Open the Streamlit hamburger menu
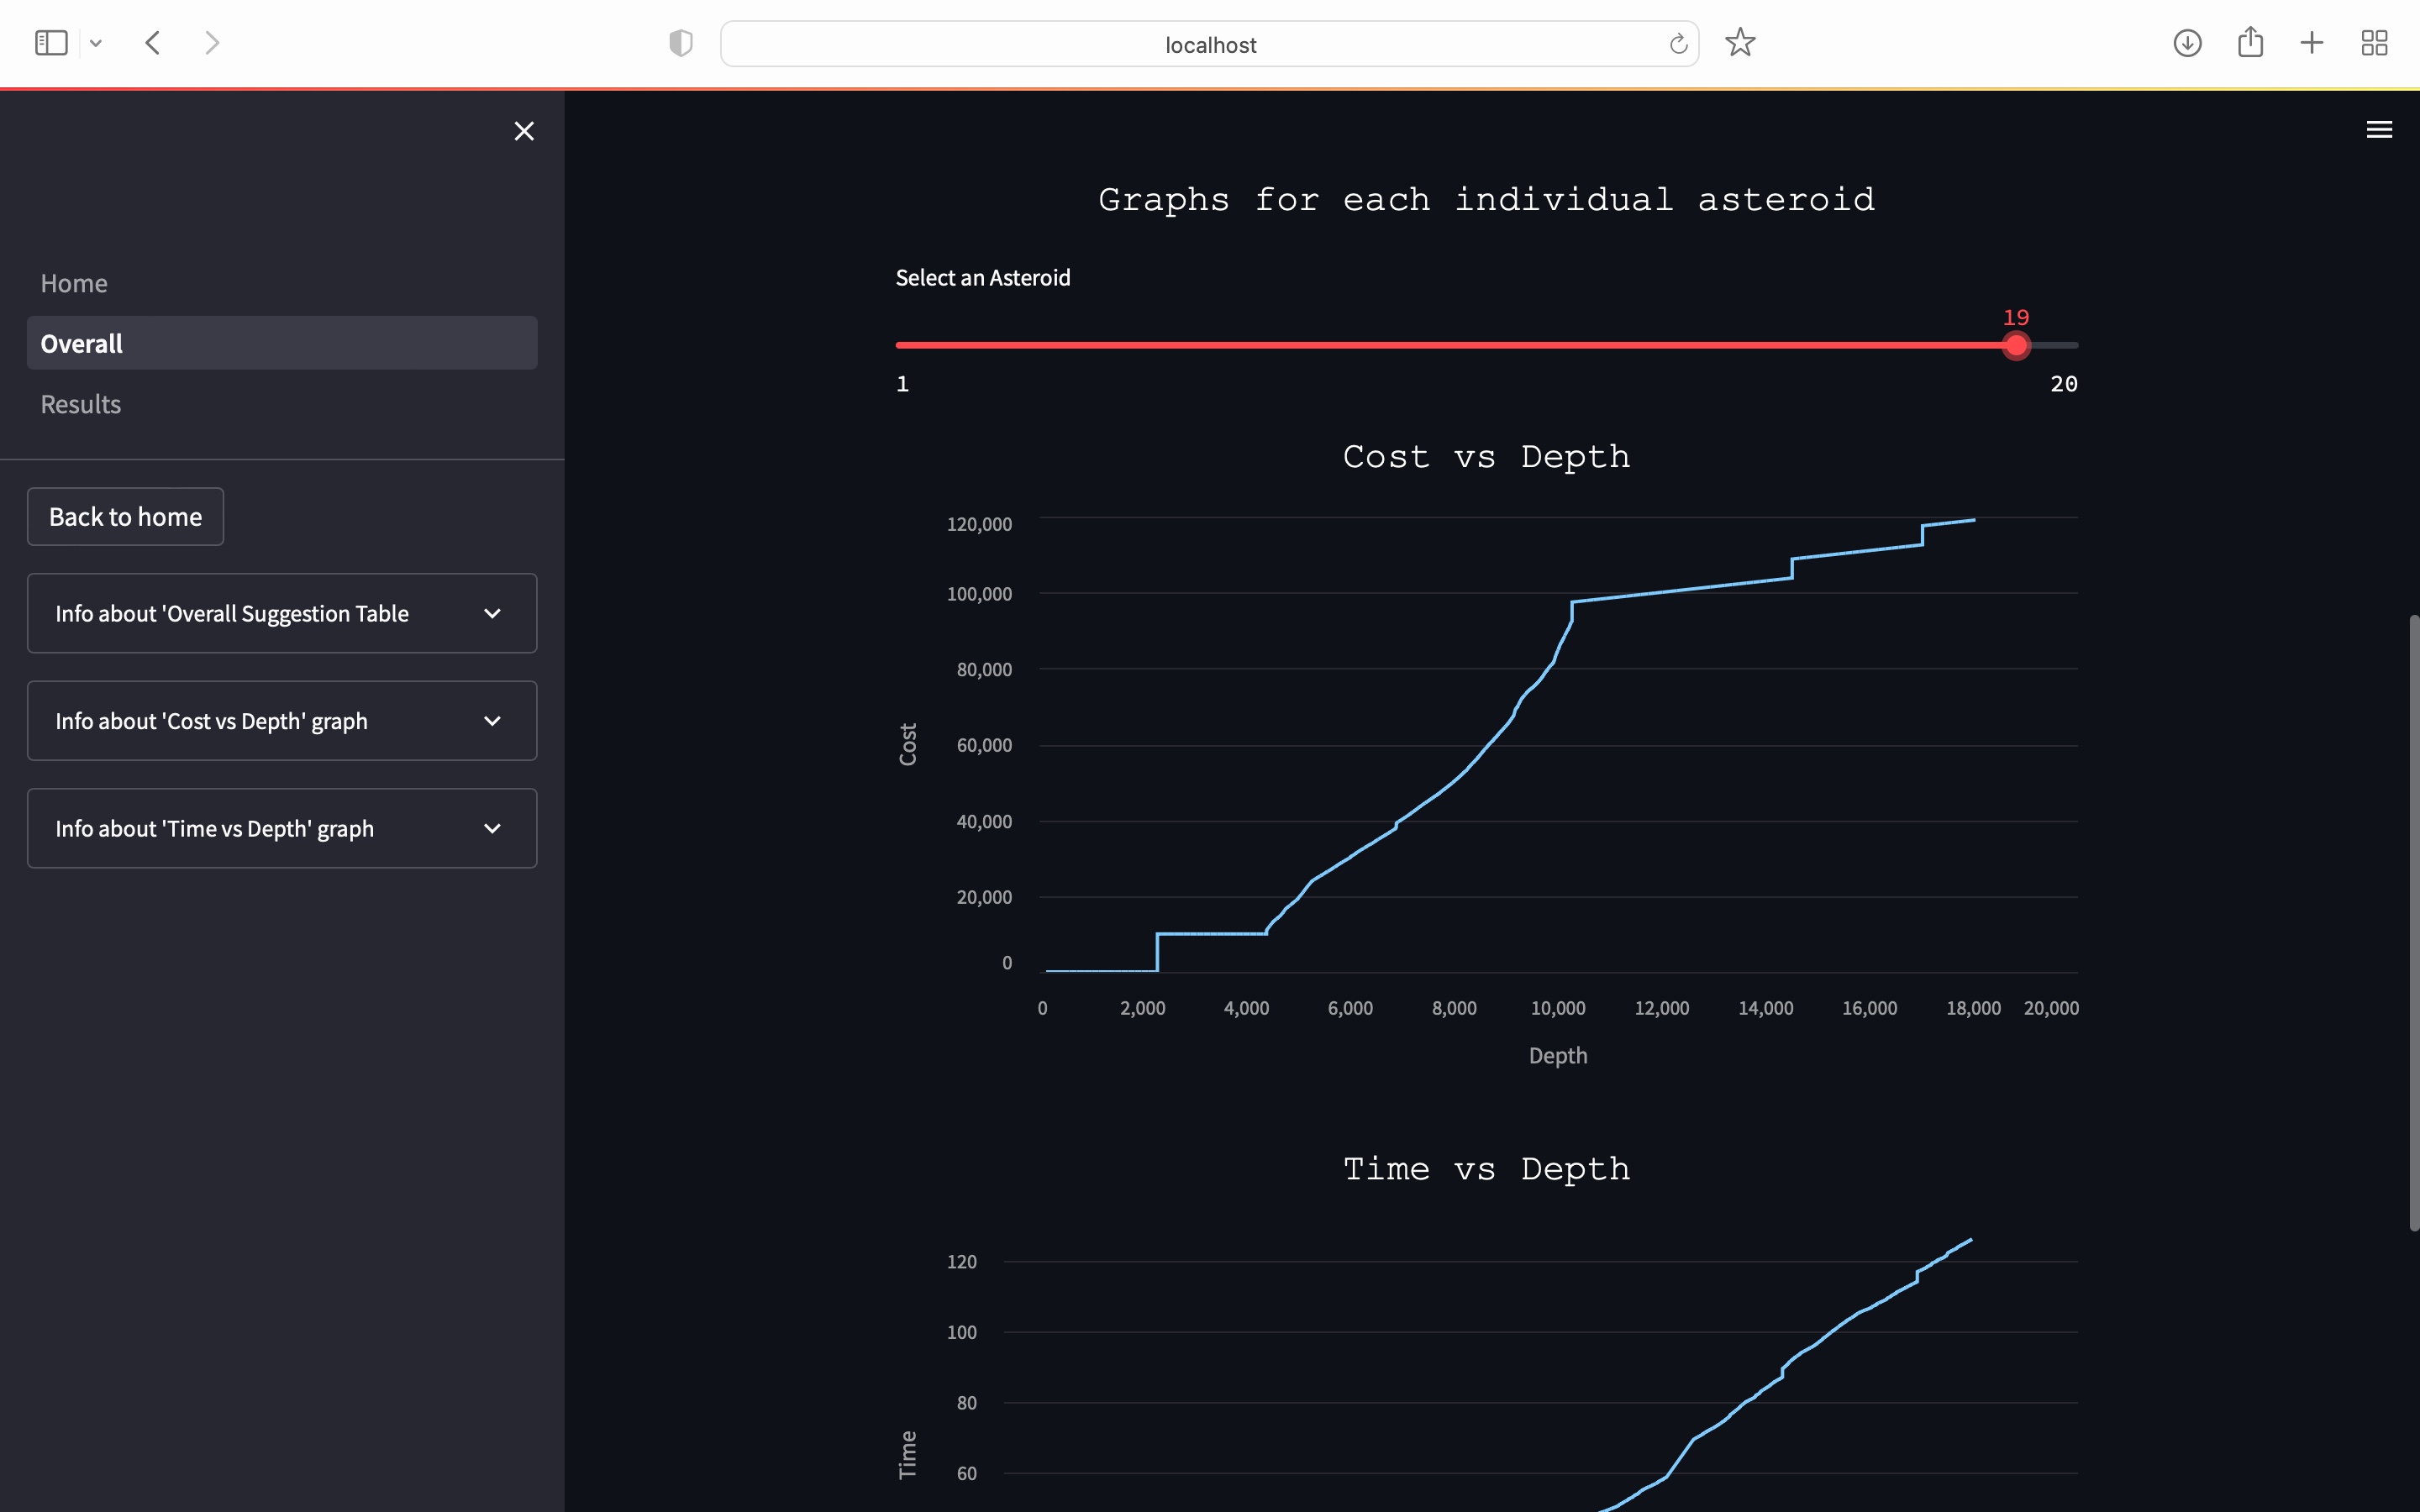 (x=2379, y=130)
